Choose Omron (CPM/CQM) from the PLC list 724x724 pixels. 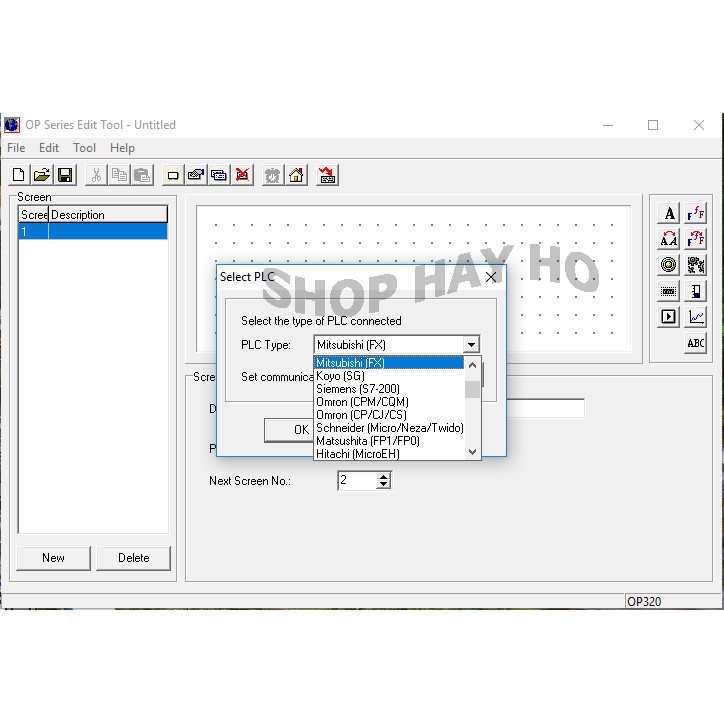tap(389, 402)
